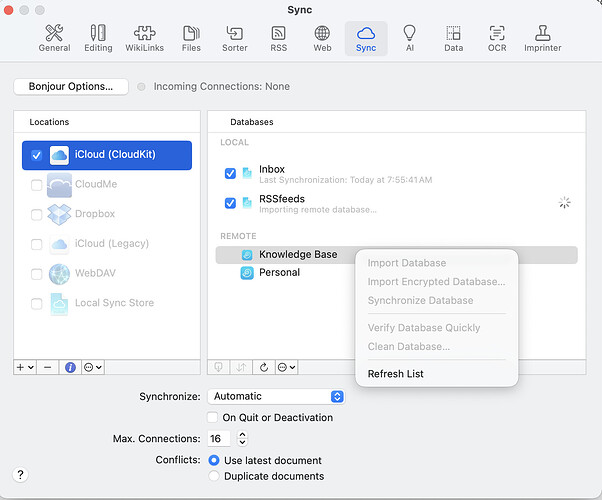This screenshot has width=602, height=500.
Task: Enable On Quit or Deactivation checkbox
Action: coord(212,417)
